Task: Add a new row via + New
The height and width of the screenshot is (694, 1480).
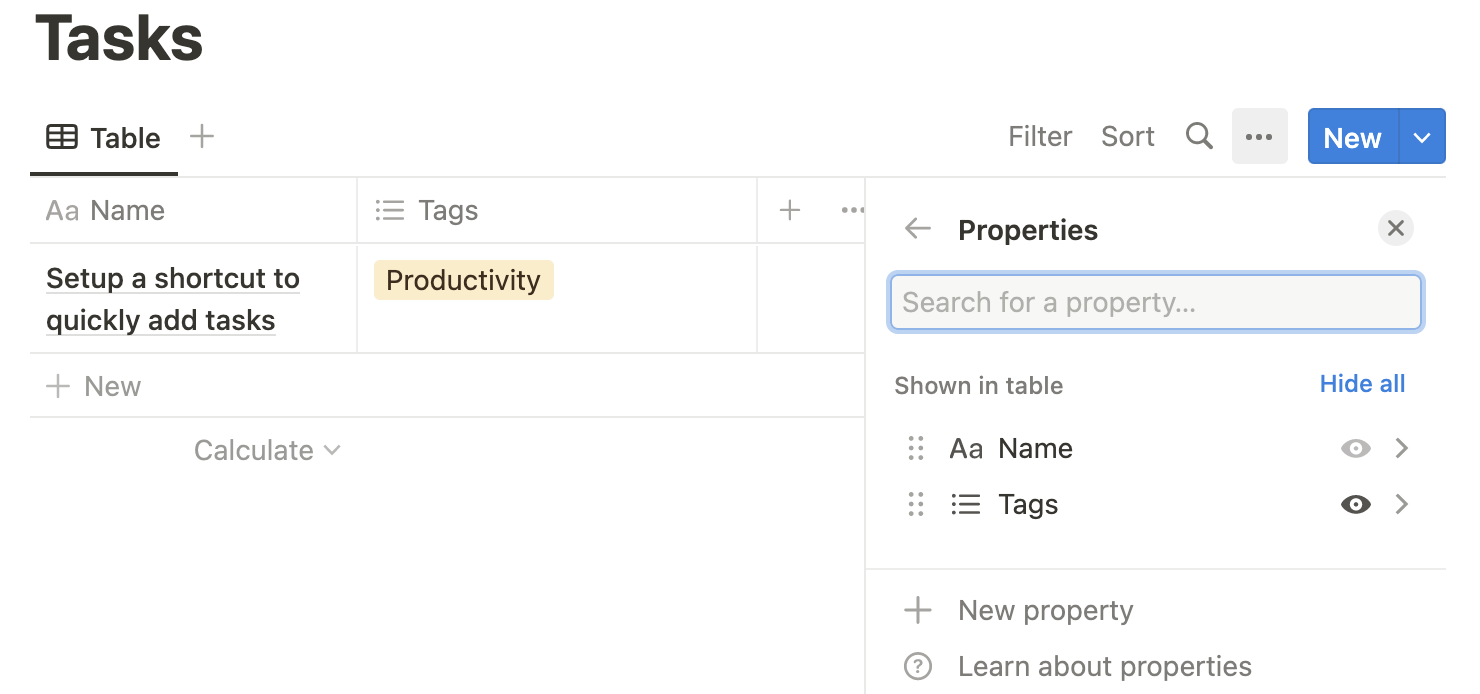Action: click(x=94, y=386)
